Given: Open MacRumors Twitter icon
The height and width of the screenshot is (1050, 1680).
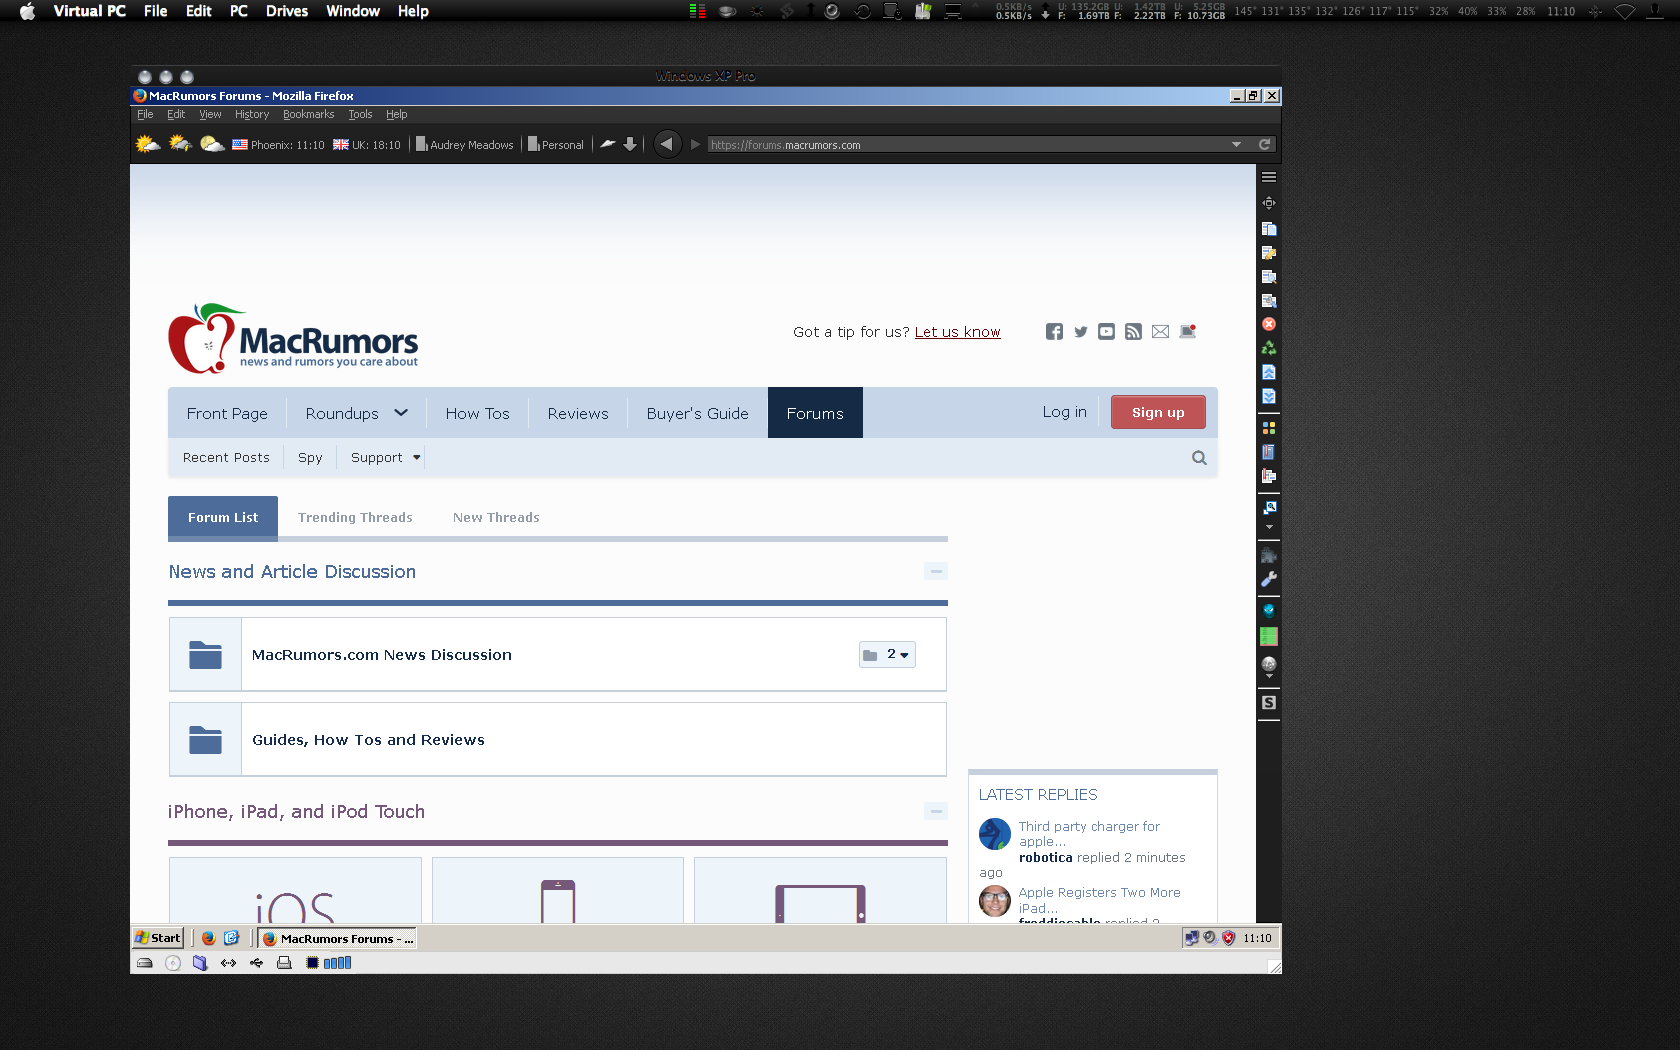Looking at the screenshot, I should 1081,332.
